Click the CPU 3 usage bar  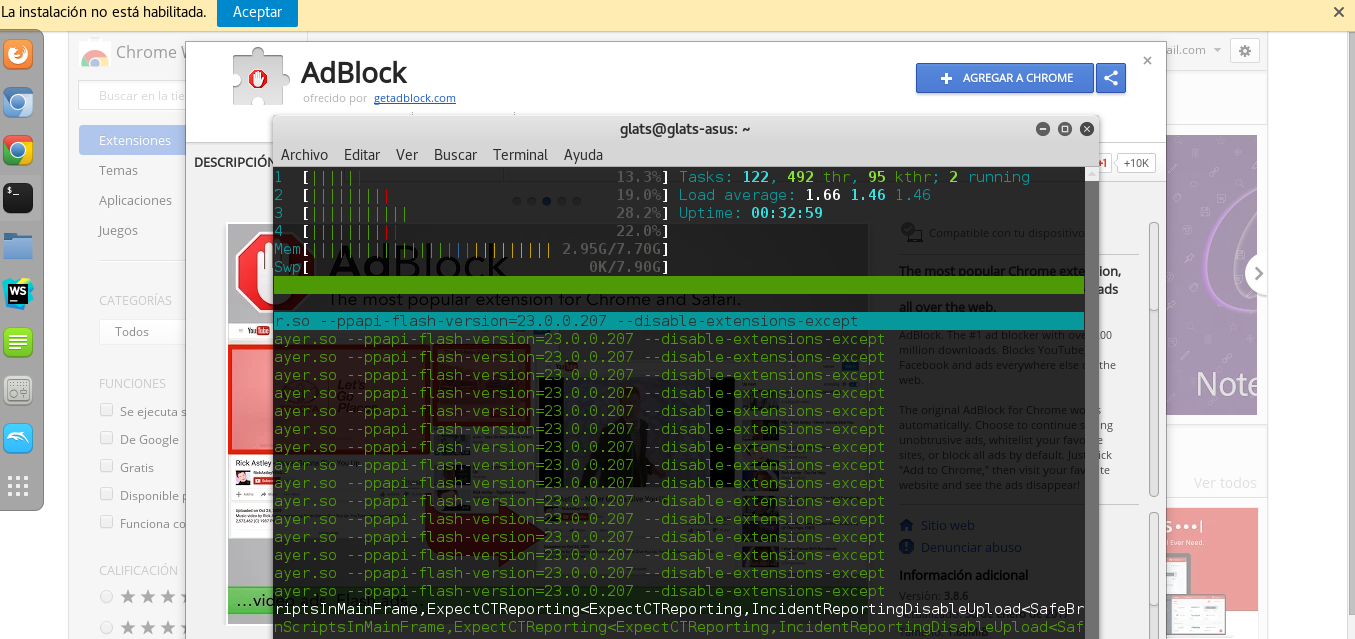point(471,213)
